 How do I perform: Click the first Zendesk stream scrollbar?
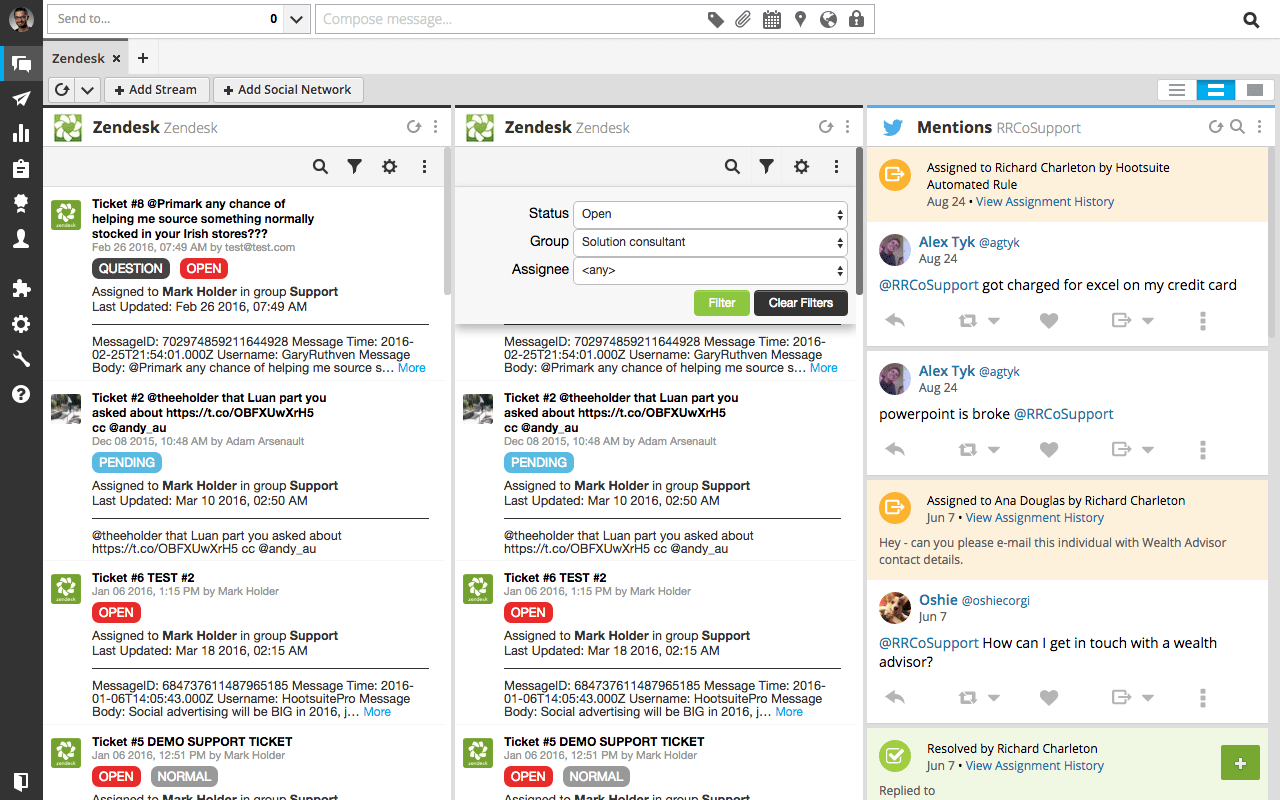pos(447,220)
